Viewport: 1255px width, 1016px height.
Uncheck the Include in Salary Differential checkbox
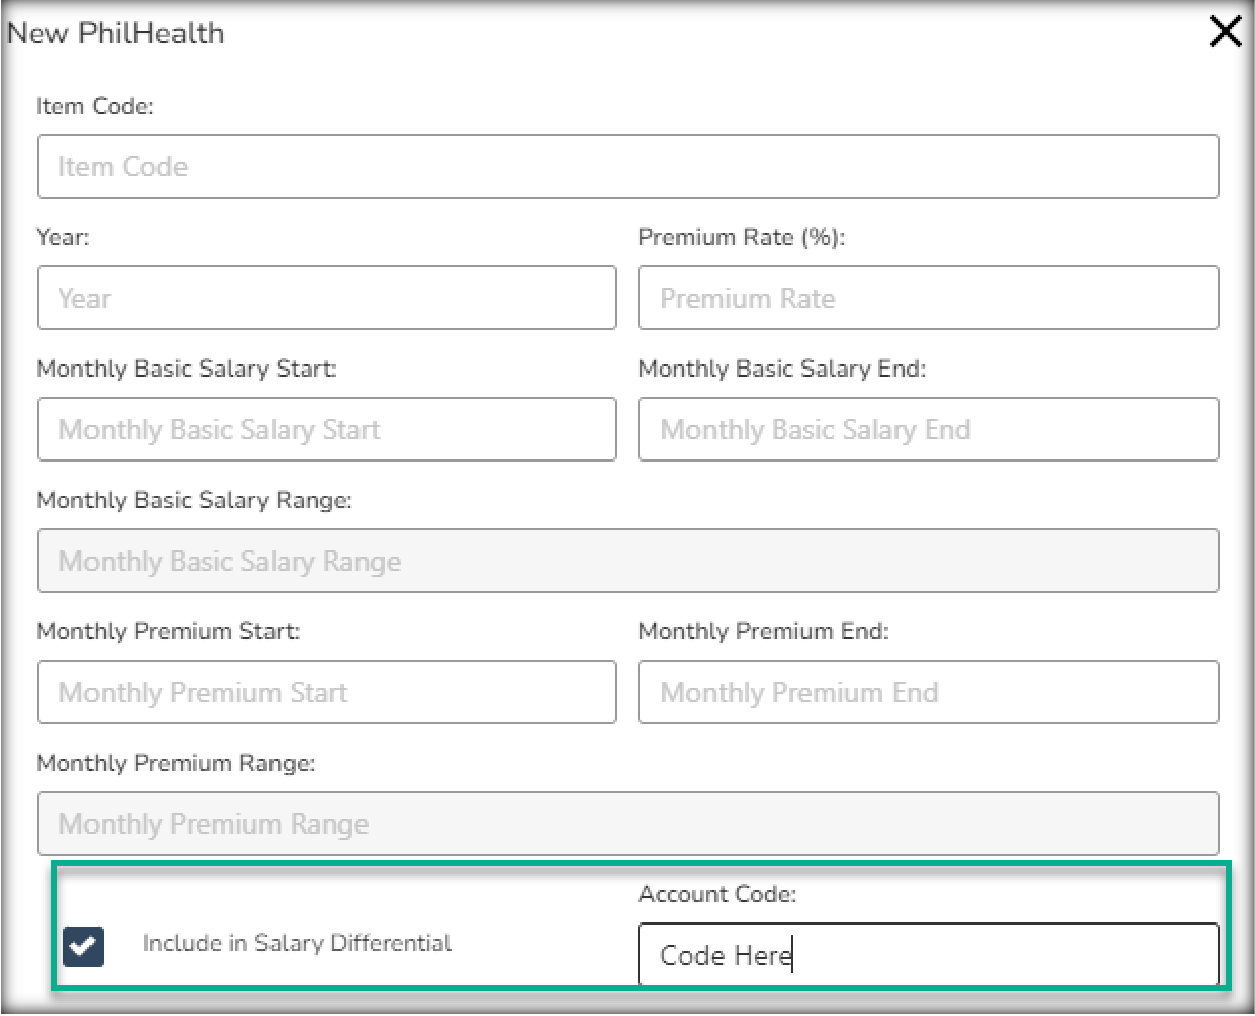click(x=83, y=946)
